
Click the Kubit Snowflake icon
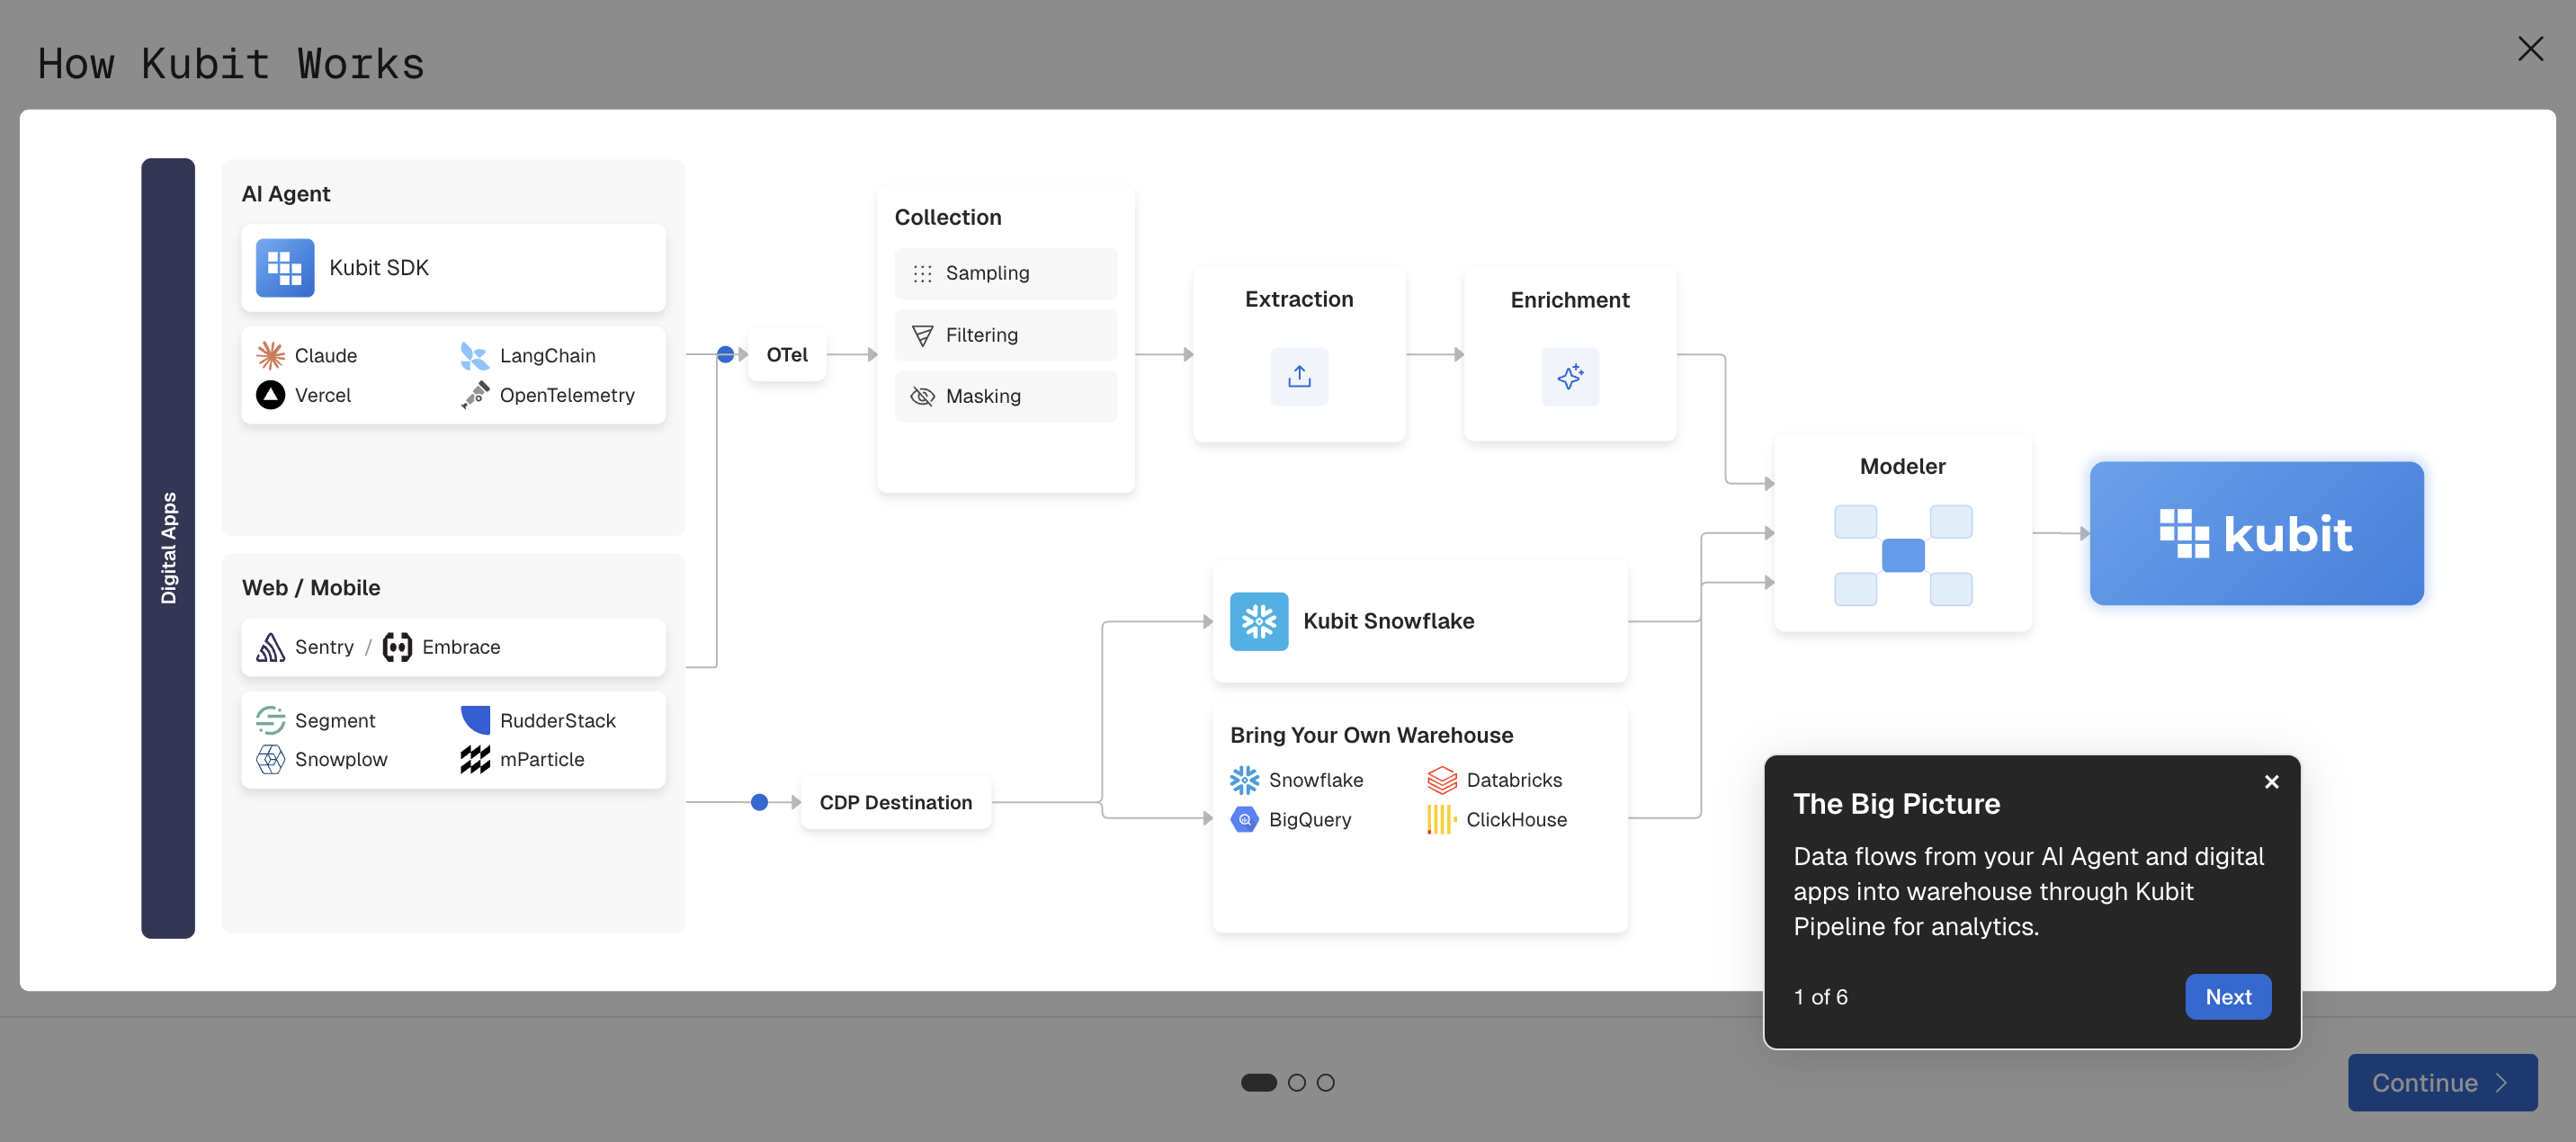1259,621
